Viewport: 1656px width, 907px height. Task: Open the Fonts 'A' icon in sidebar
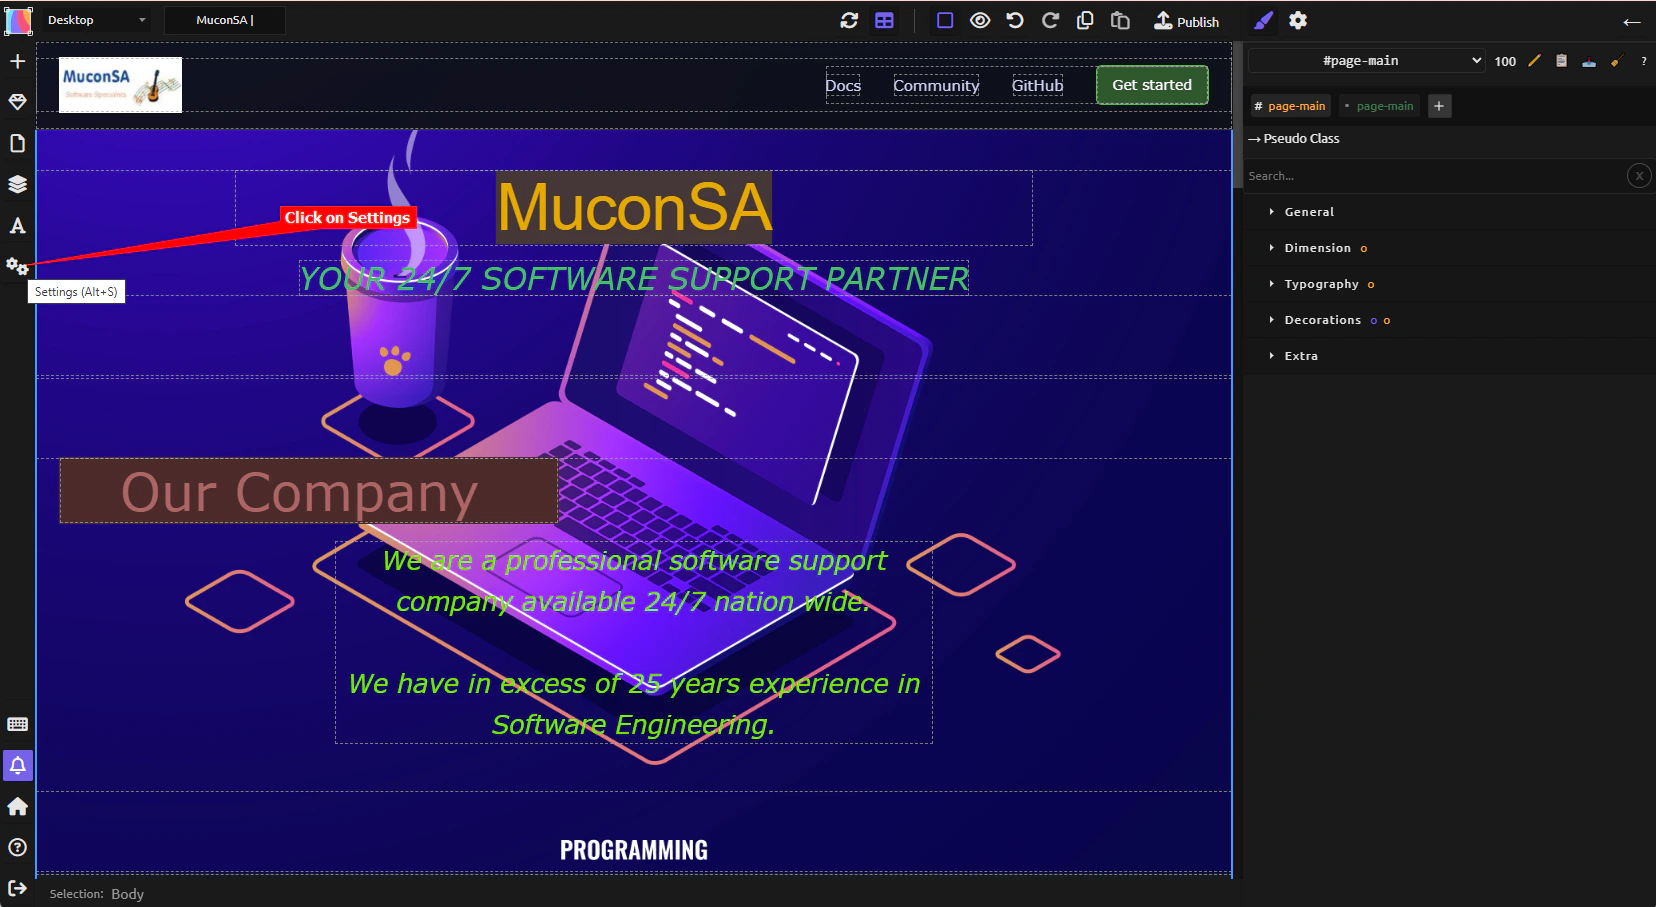(x=17, y=225)
